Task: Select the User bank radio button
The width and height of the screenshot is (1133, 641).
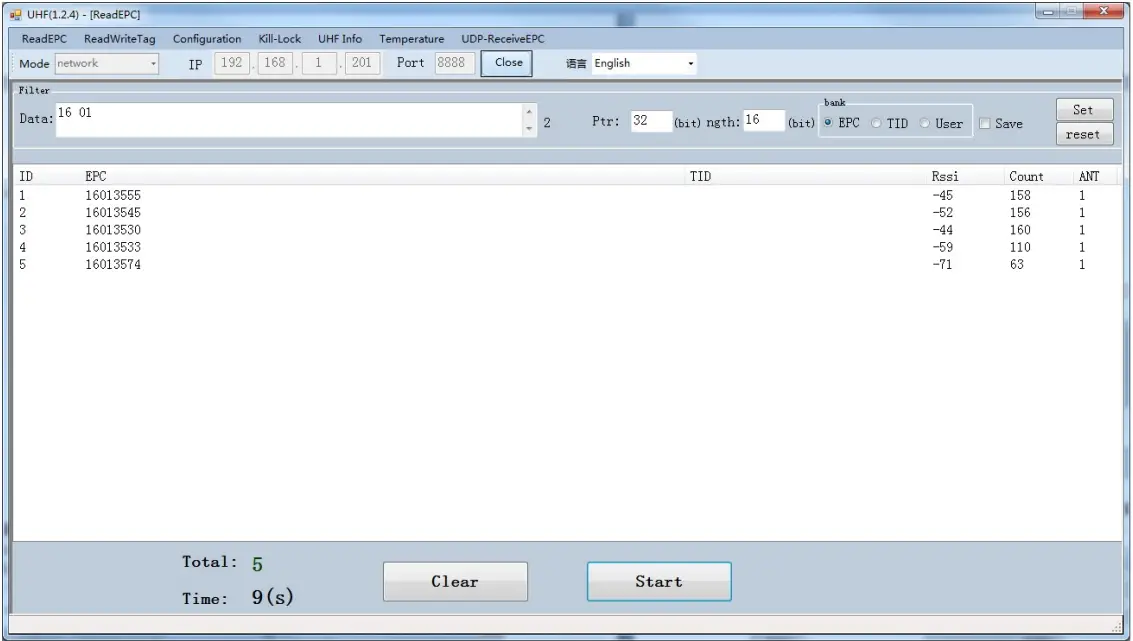Action: [x=925, y=124]
